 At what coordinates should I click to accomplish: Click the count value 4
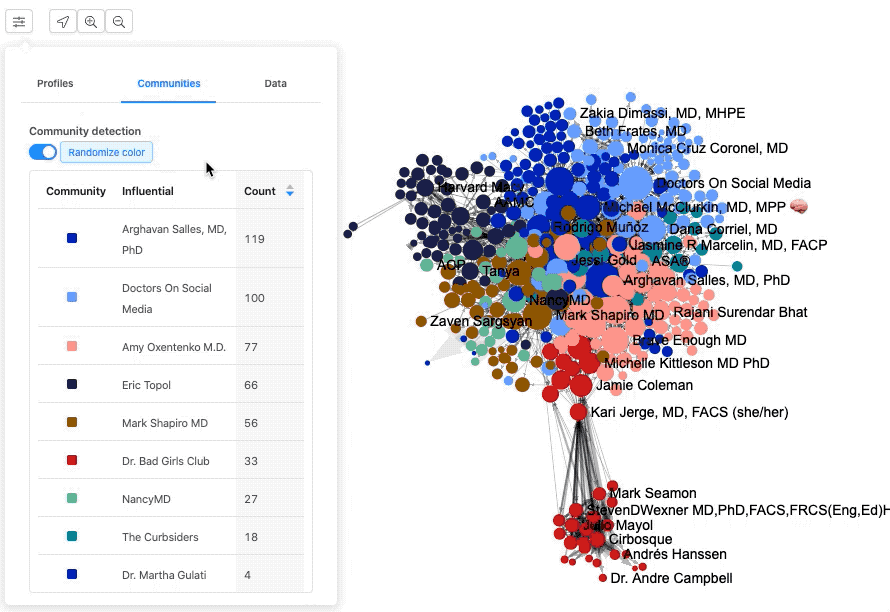(x=247, y=575)
